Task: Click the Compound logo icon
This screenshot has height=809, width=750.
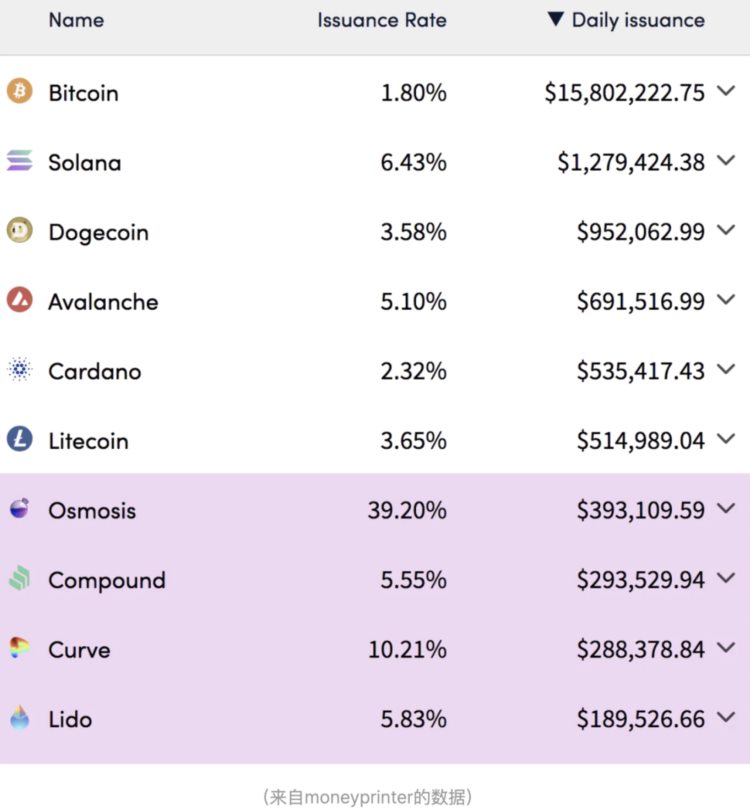Action: pyautogui.click(x=20, y=579)
